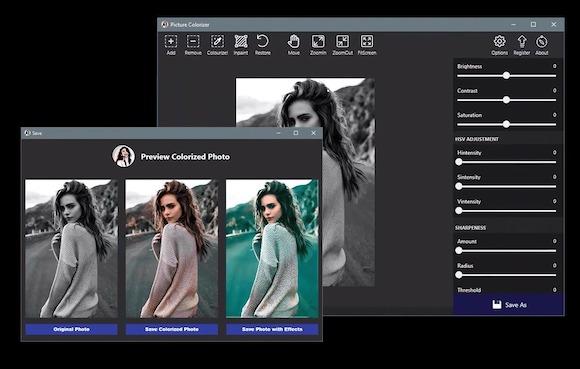580x369 pixels.
Task: Click the sharpness Radius slider handle
Action: 459,275
